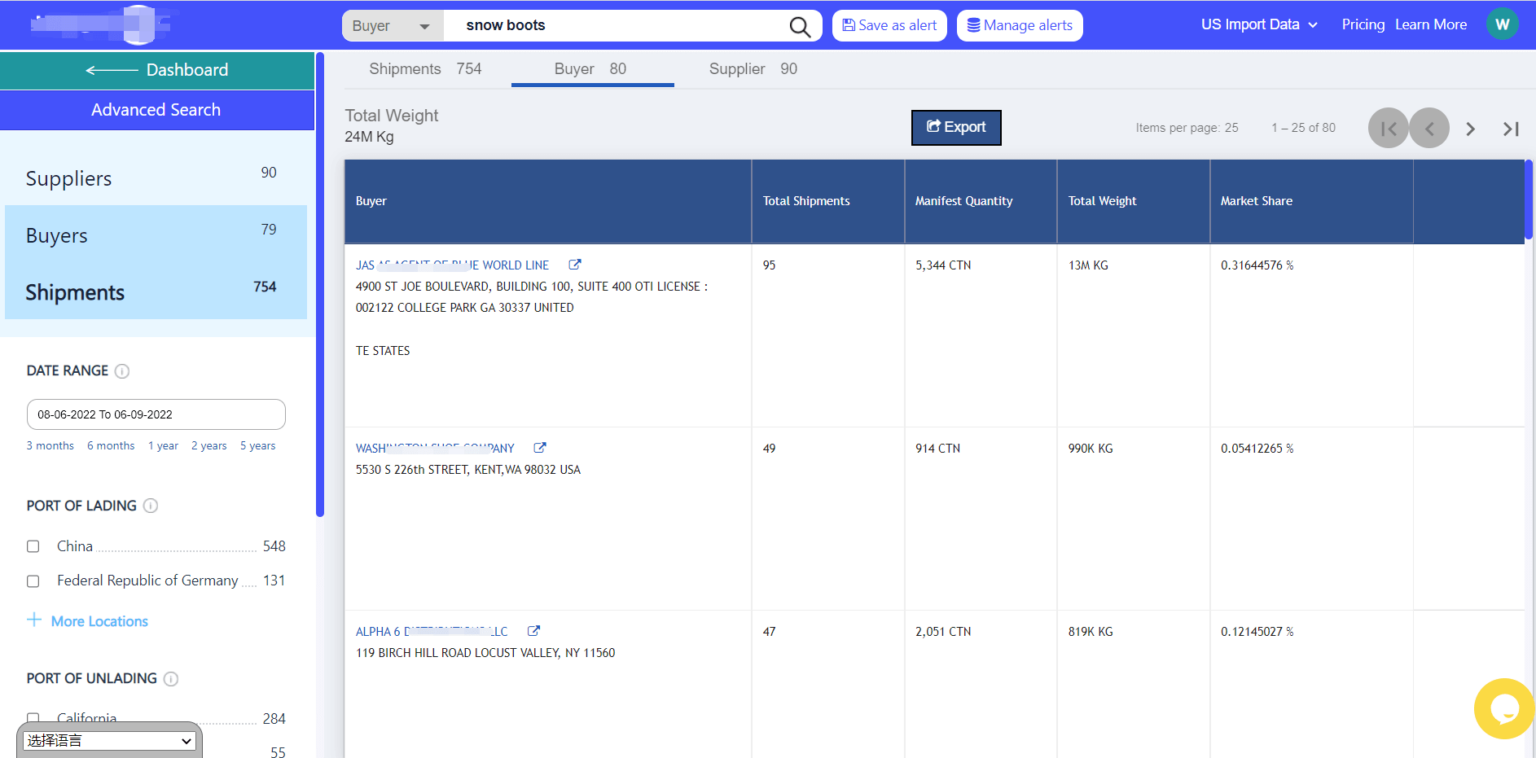
Task: Open external link icon for Washington Shoe Company
Action: pyautogui.click(x=540, y=448)
